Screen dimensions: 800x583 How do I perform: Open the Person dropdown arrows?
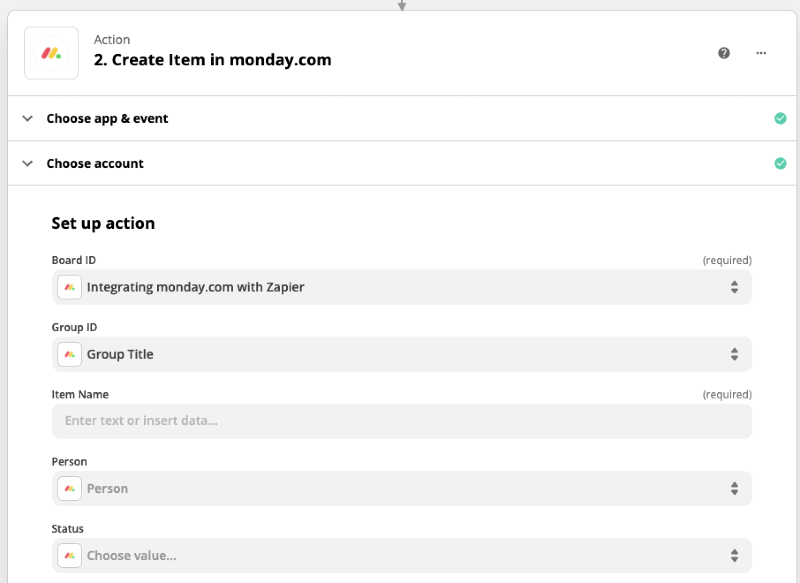(734, 489)
